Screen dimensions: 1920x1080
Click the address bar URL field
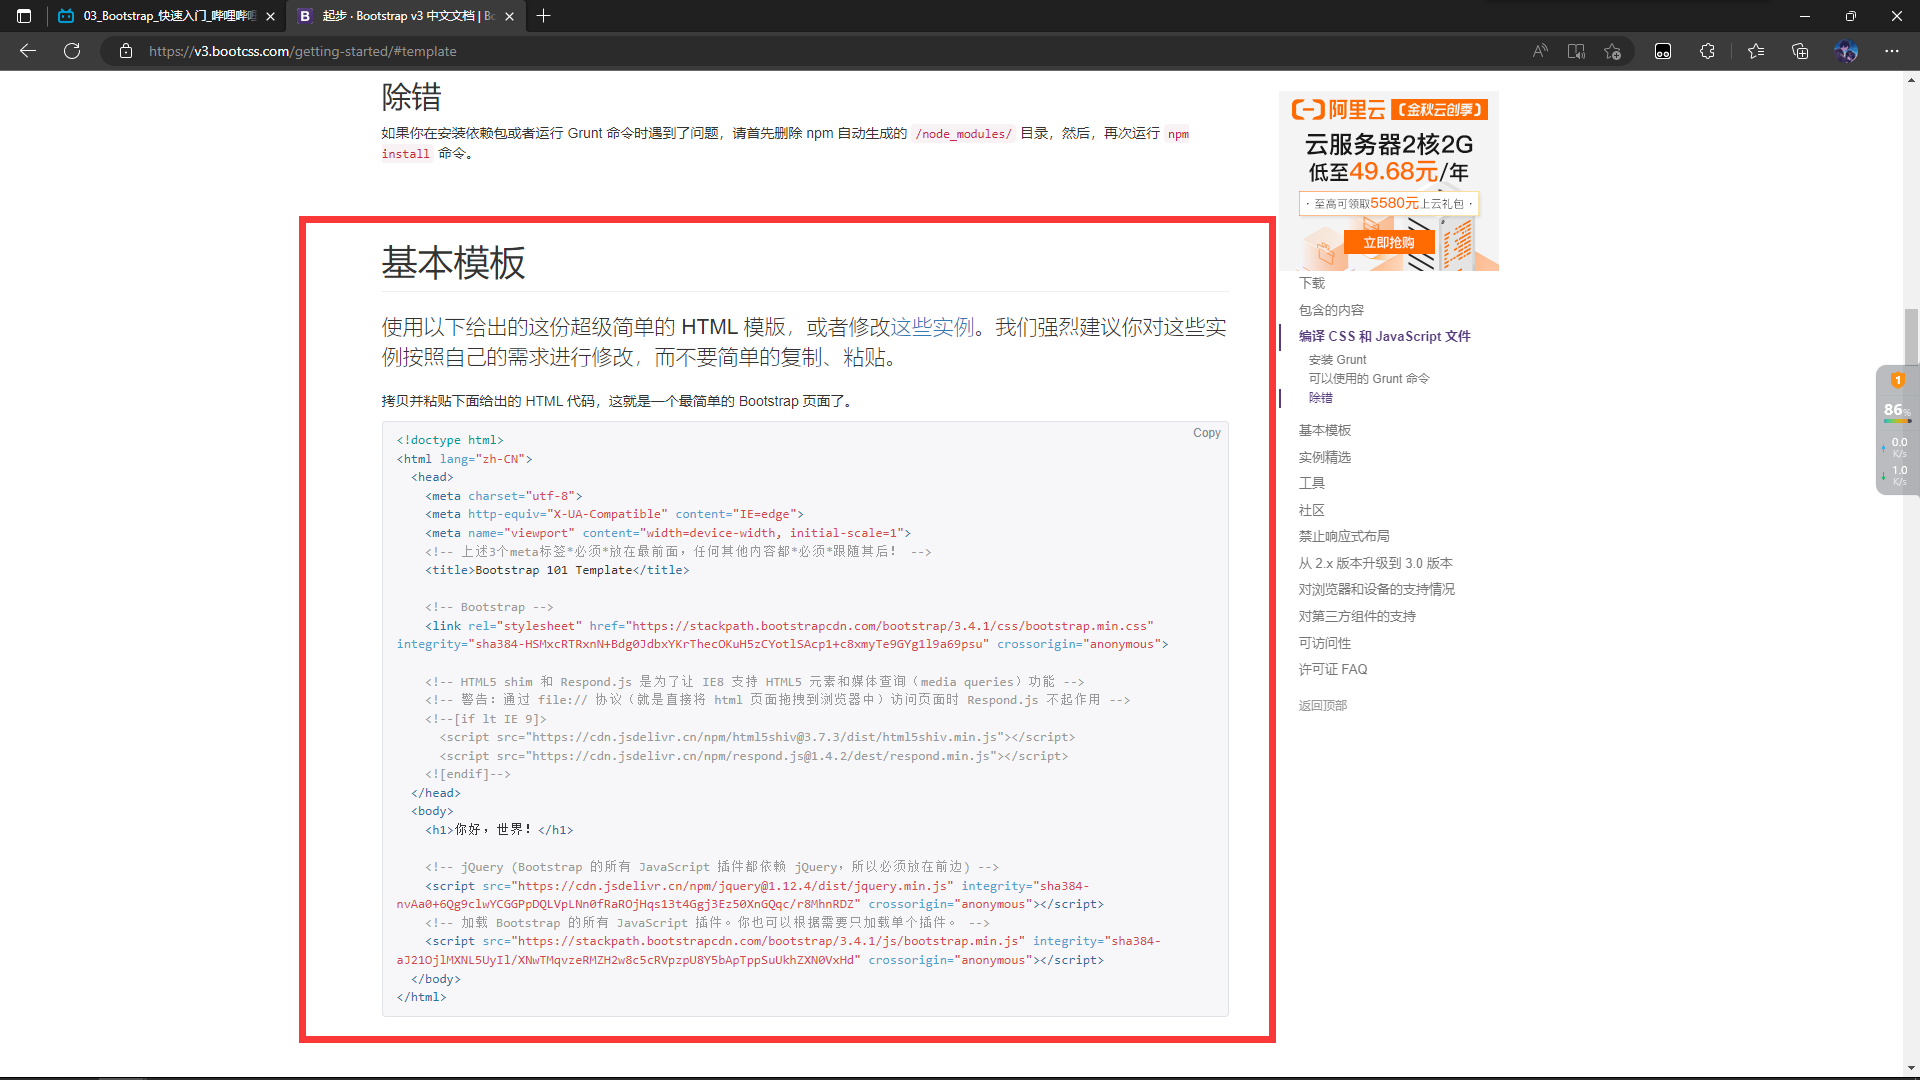[700, 51]
